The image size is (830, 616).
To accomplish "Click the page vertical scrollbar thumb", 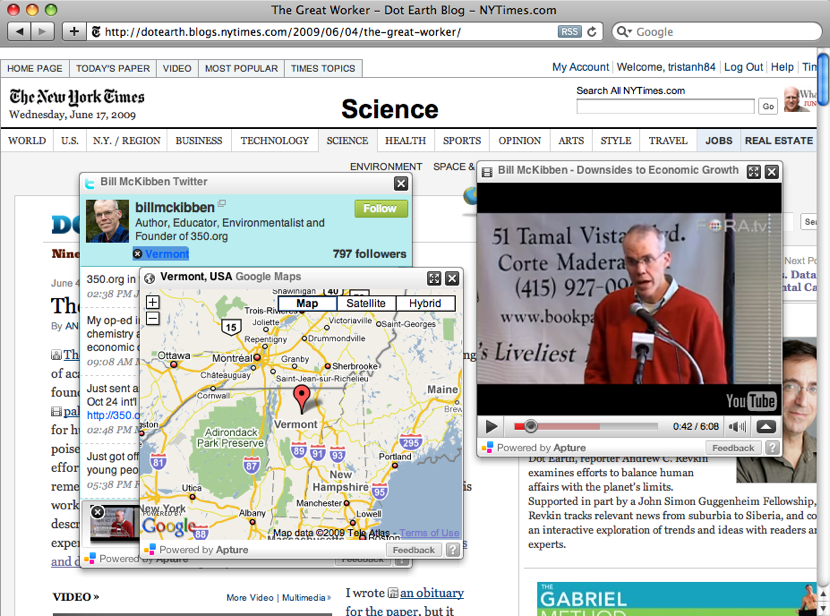I will tap(823, 79).
